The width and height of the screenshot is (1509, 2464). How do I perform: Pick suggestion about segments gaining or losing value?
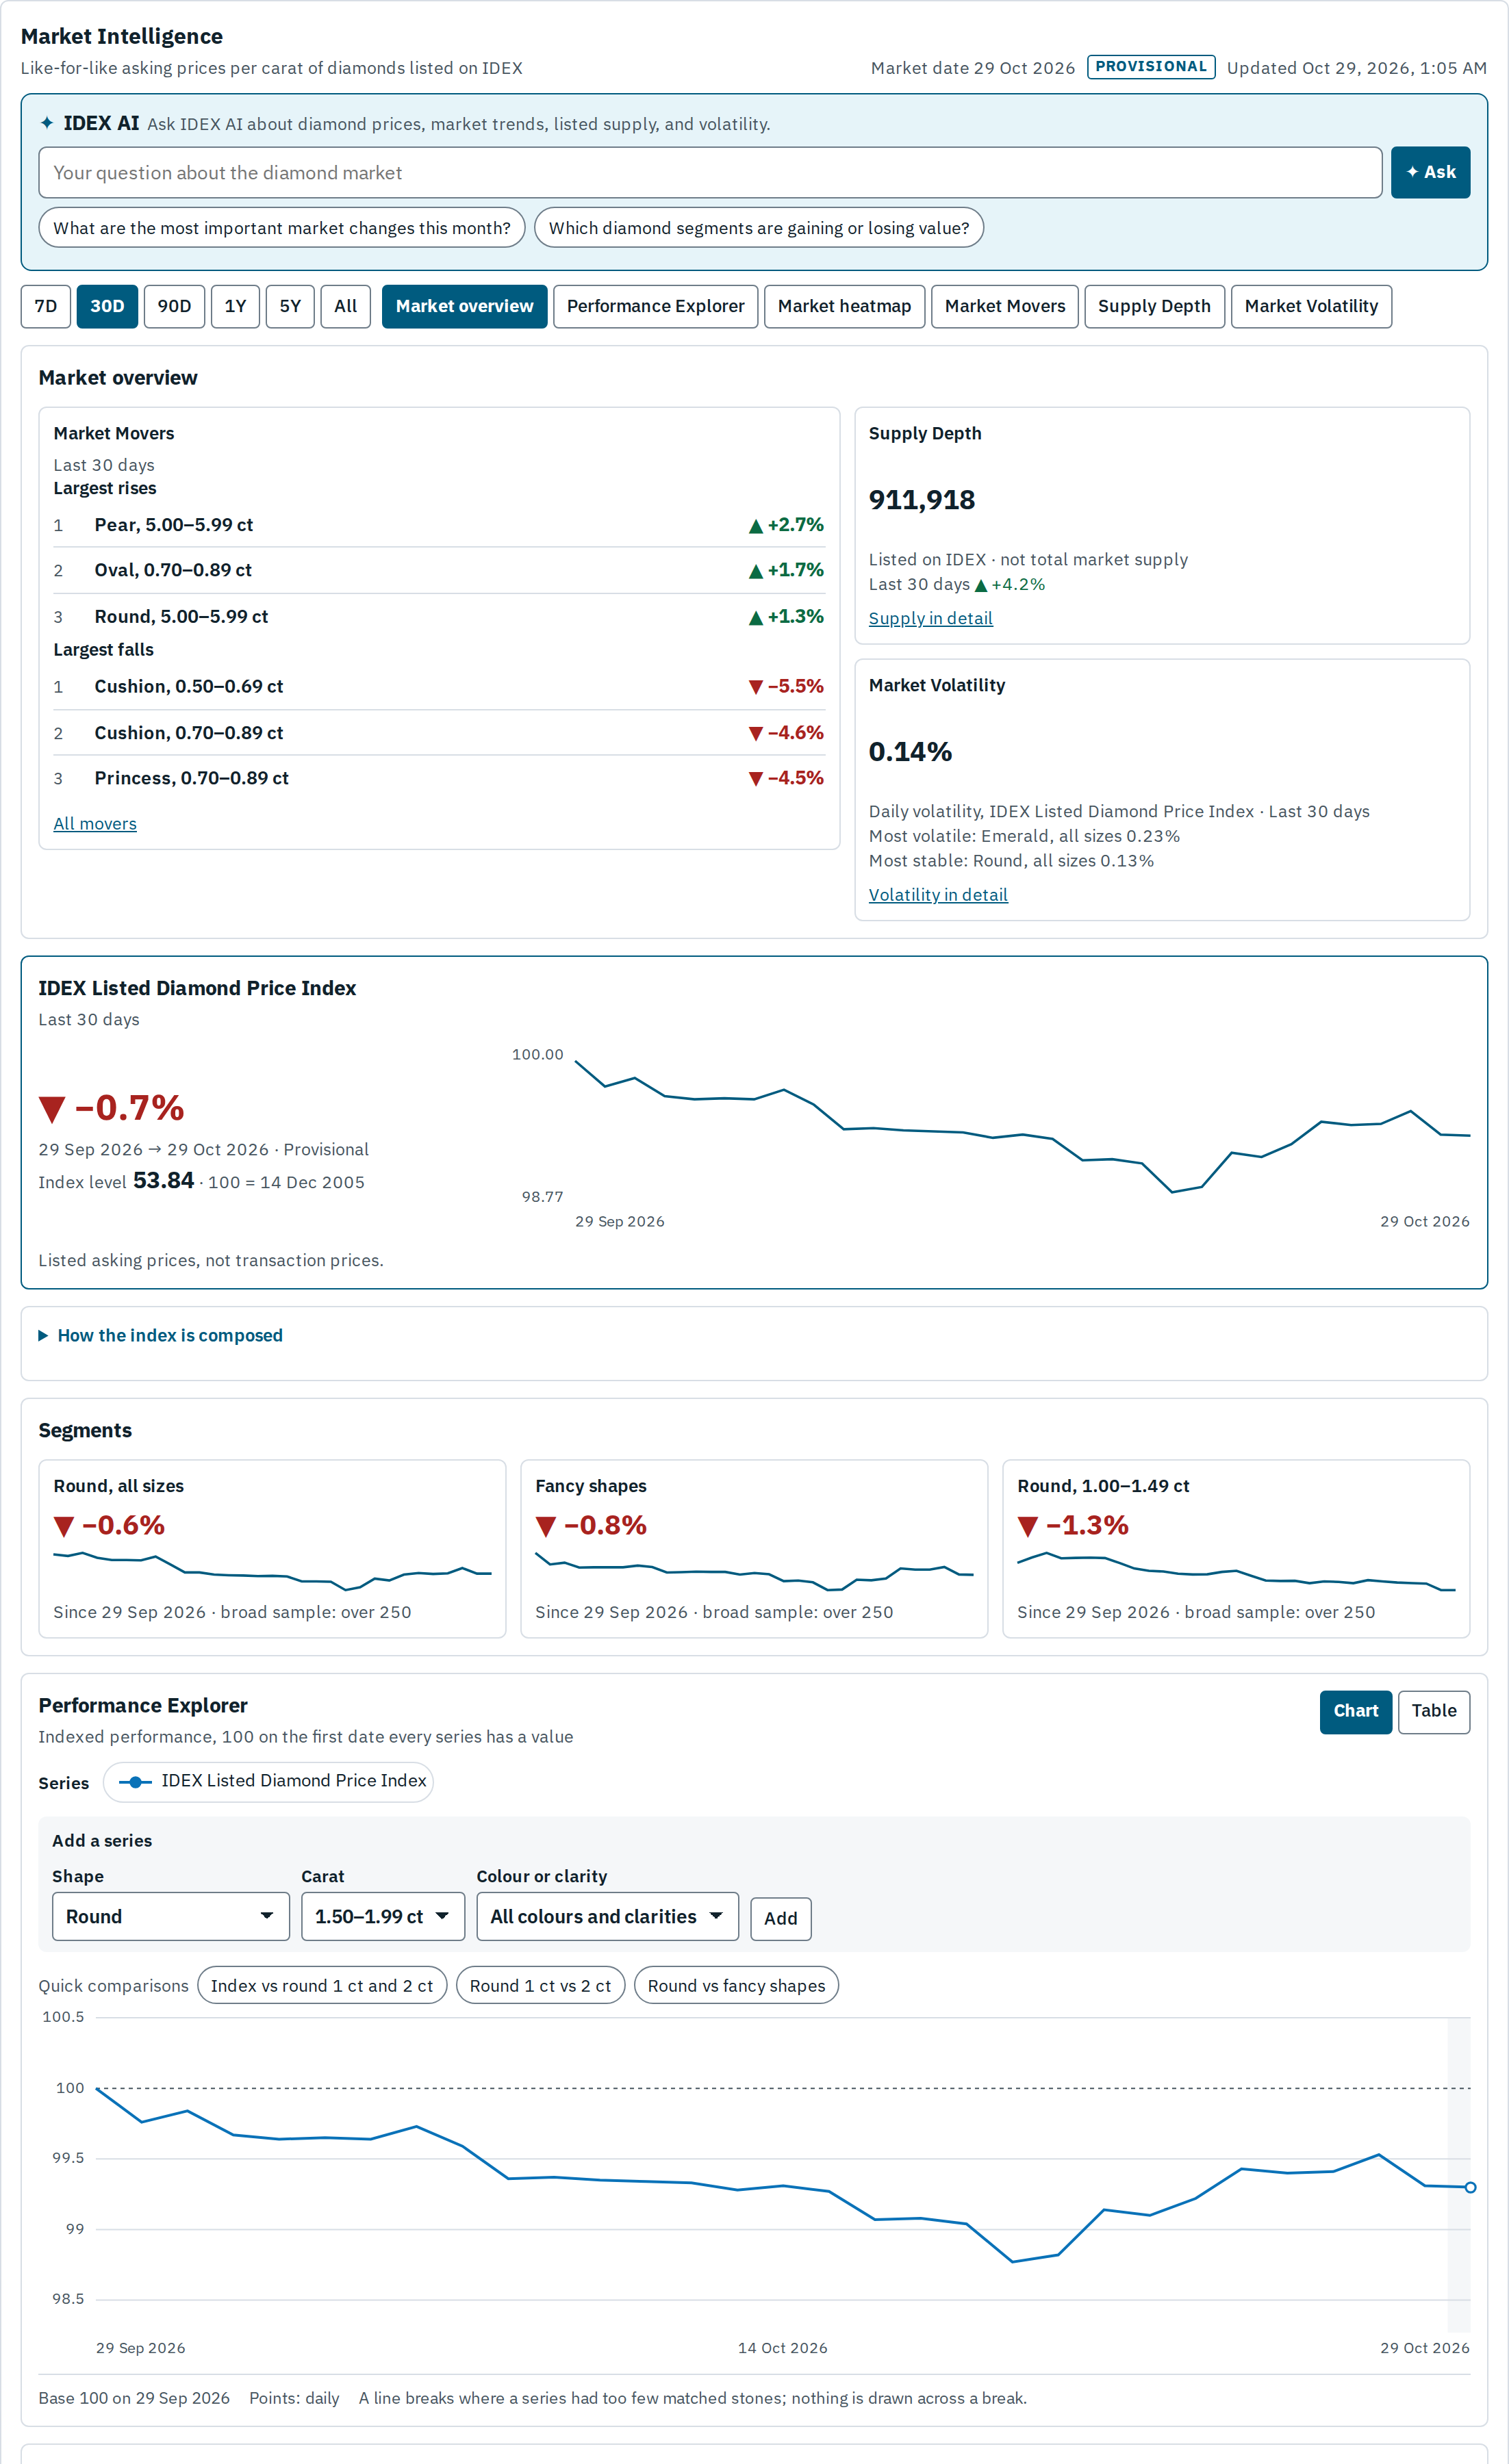[759, 228]
